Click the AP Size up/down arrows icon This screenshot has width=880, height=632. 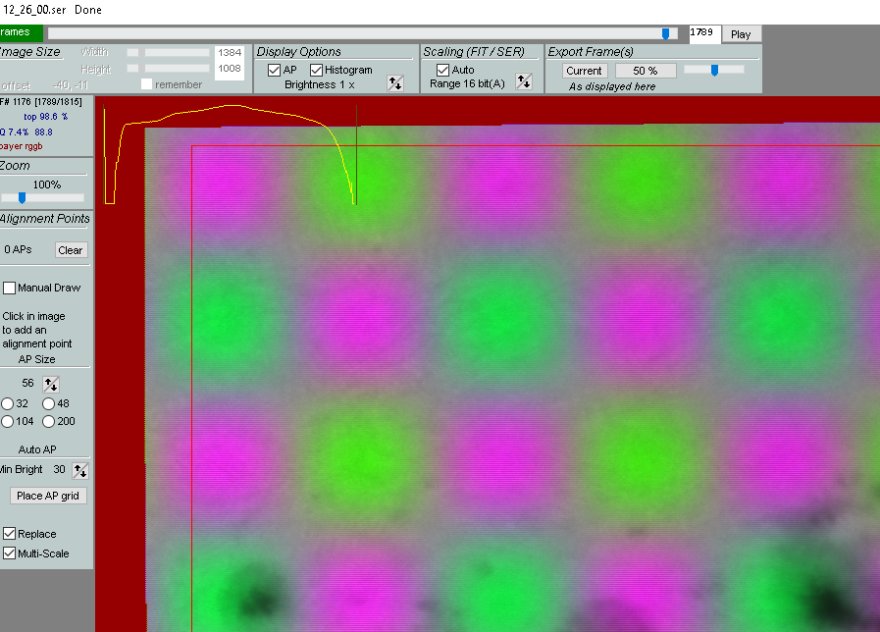click(x=51, y=384)
